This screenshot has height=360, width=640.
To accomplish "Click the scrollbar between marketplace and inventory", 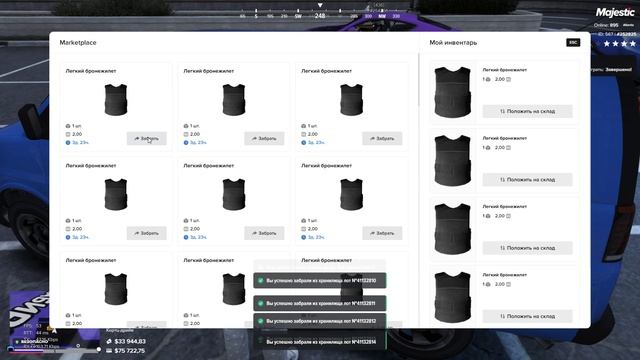I will (419, 80).
